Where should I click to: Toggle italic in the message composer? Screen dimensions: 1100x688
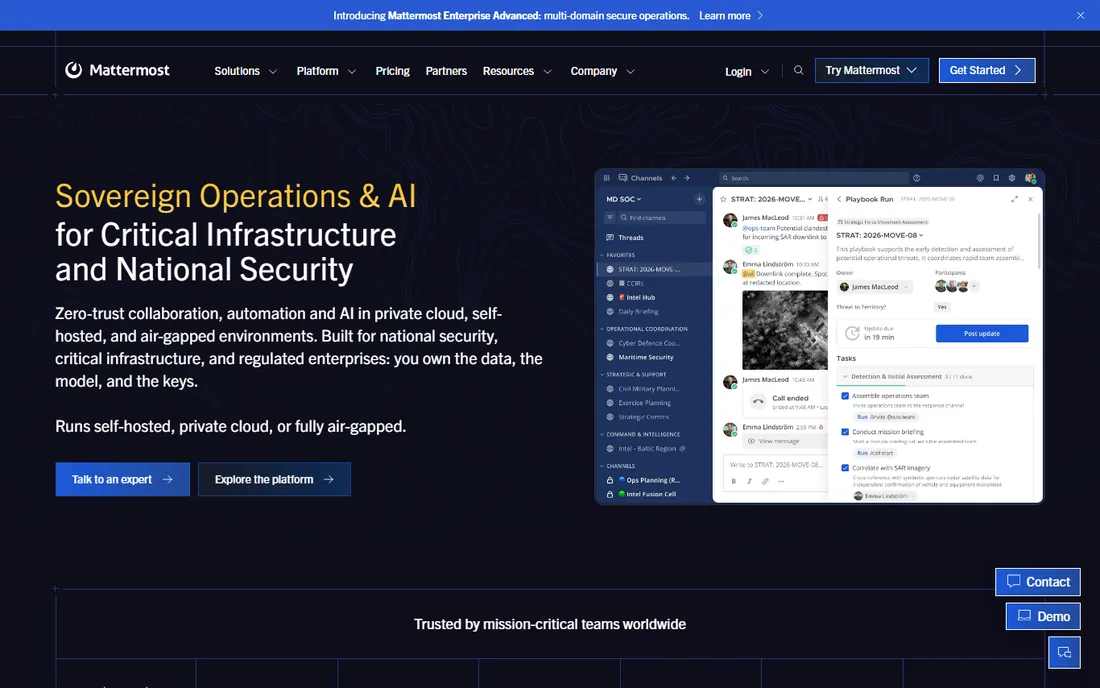click(749, 481)
